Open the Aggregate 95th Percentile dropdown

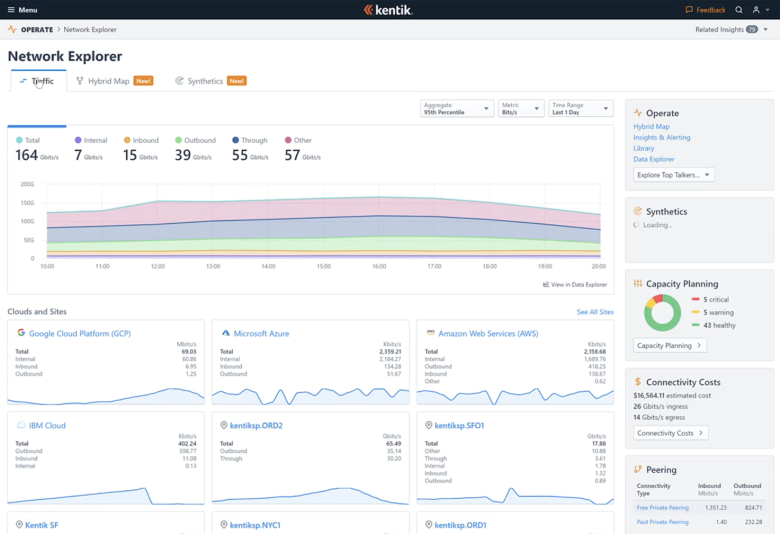[x=457, y=108]
